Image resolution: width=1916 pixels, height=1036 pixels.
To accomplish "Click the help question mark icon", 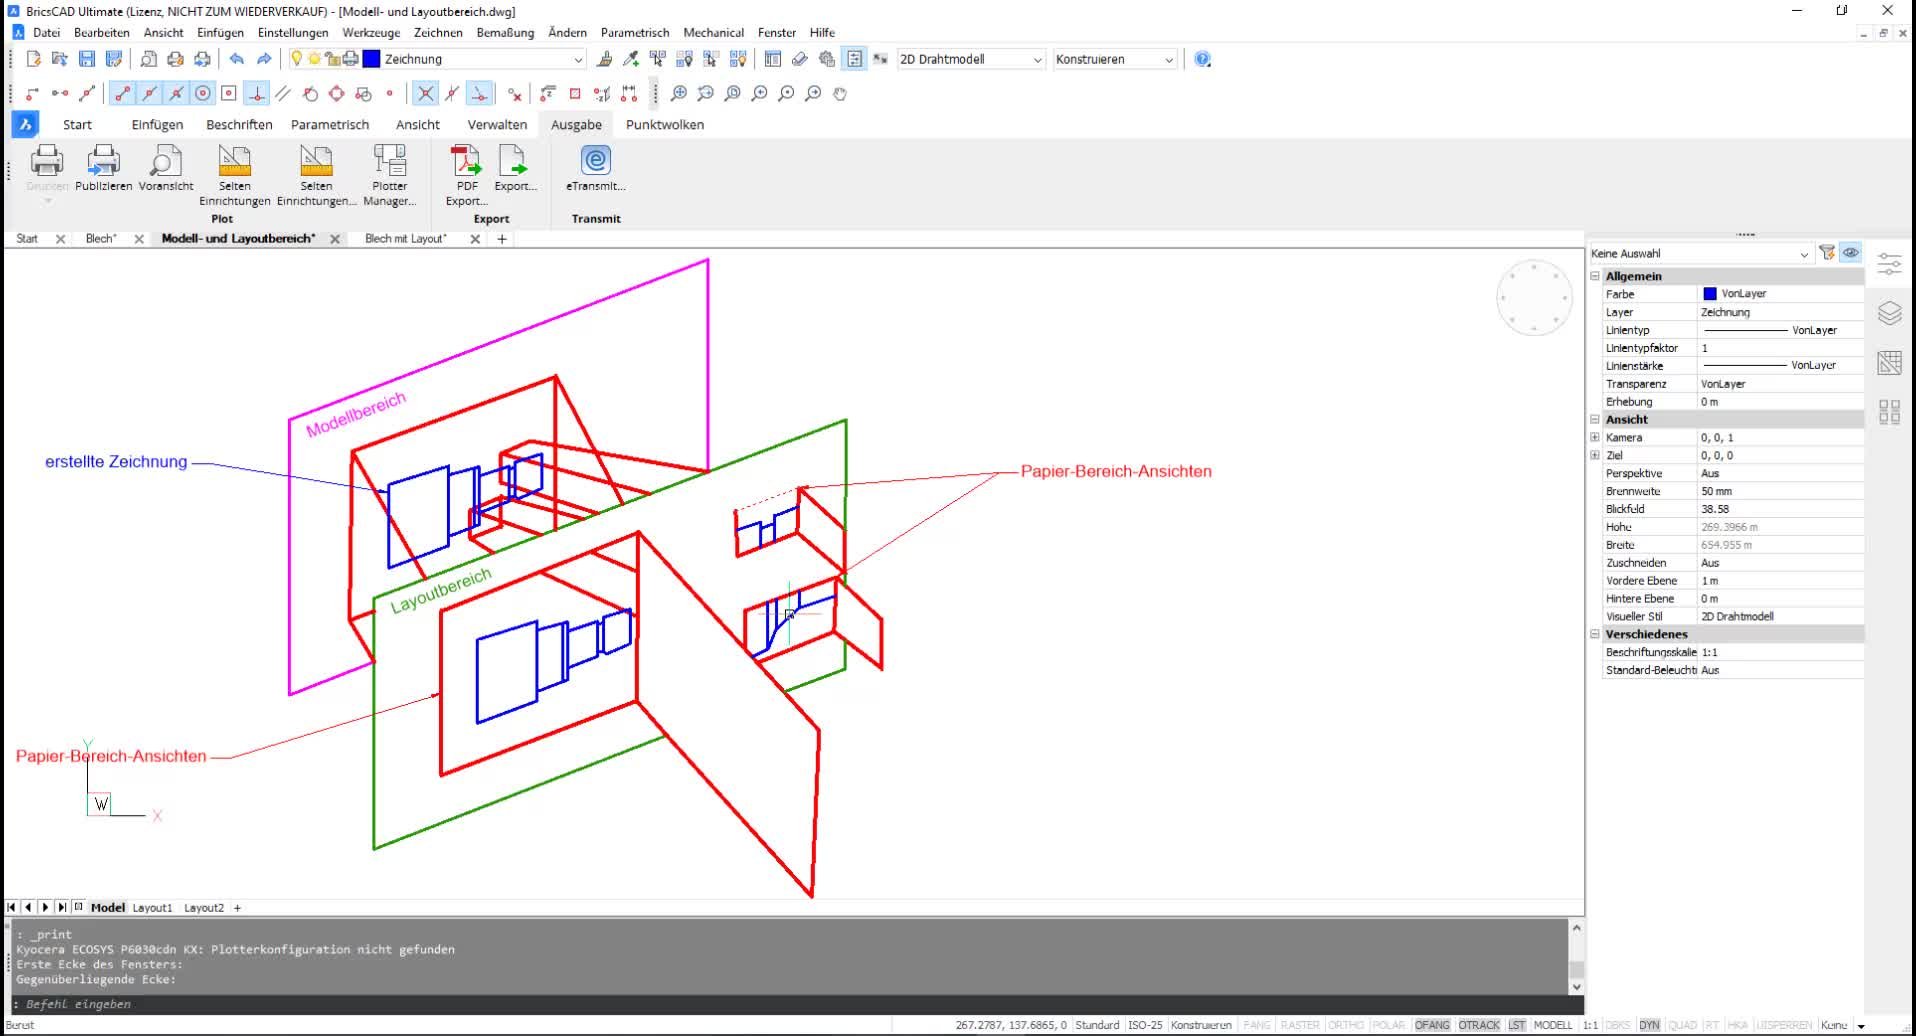I will click(1203, 59).
